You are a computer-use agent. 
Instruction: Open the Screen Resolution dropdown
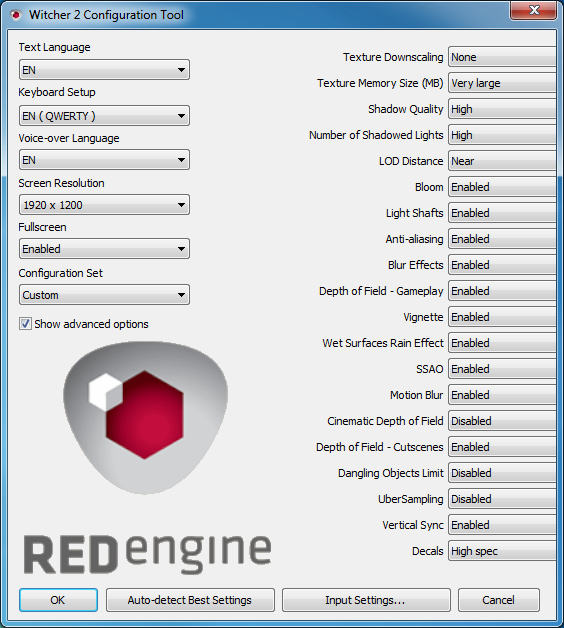(104, 205)
